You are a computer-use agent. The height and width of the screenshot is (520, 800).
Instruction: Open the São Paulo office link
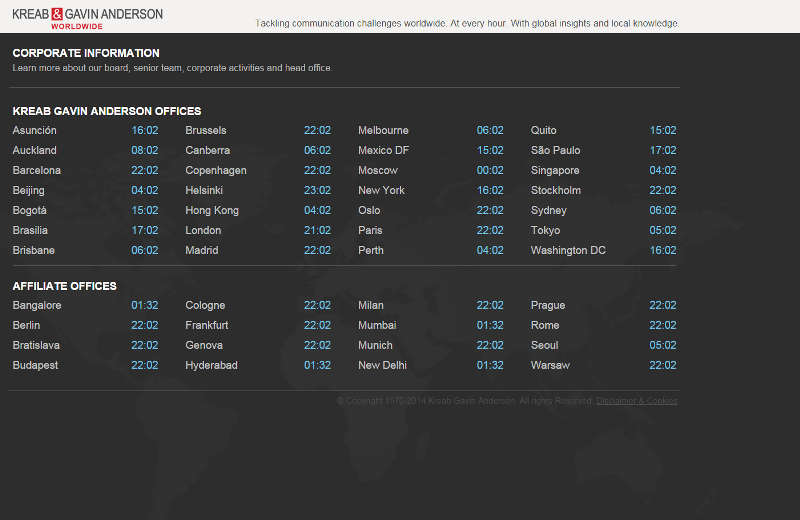[555, 151]
